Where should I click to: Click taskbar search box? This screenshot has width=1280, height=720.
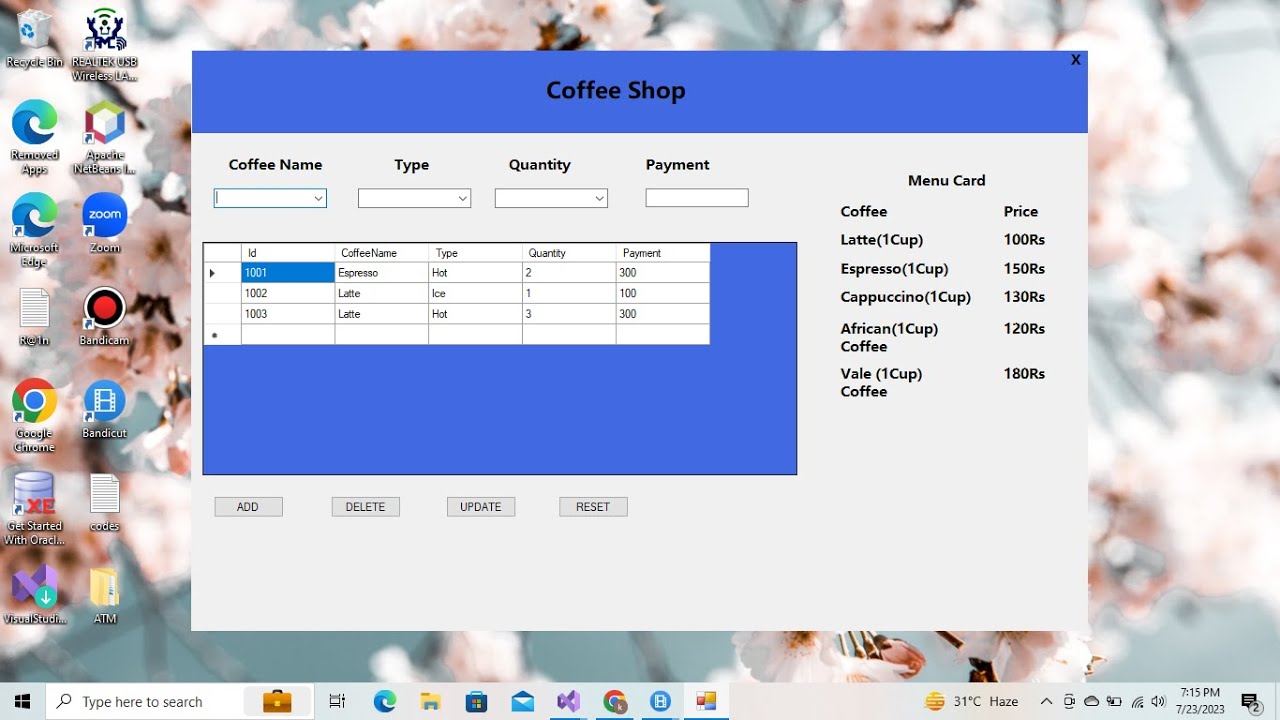coord(178,701)
